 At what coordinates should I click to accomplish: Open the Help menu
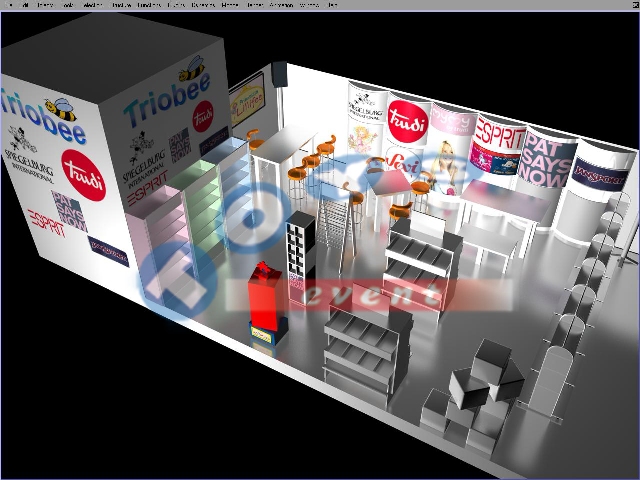pyautogui.click(x=333, y=5)
